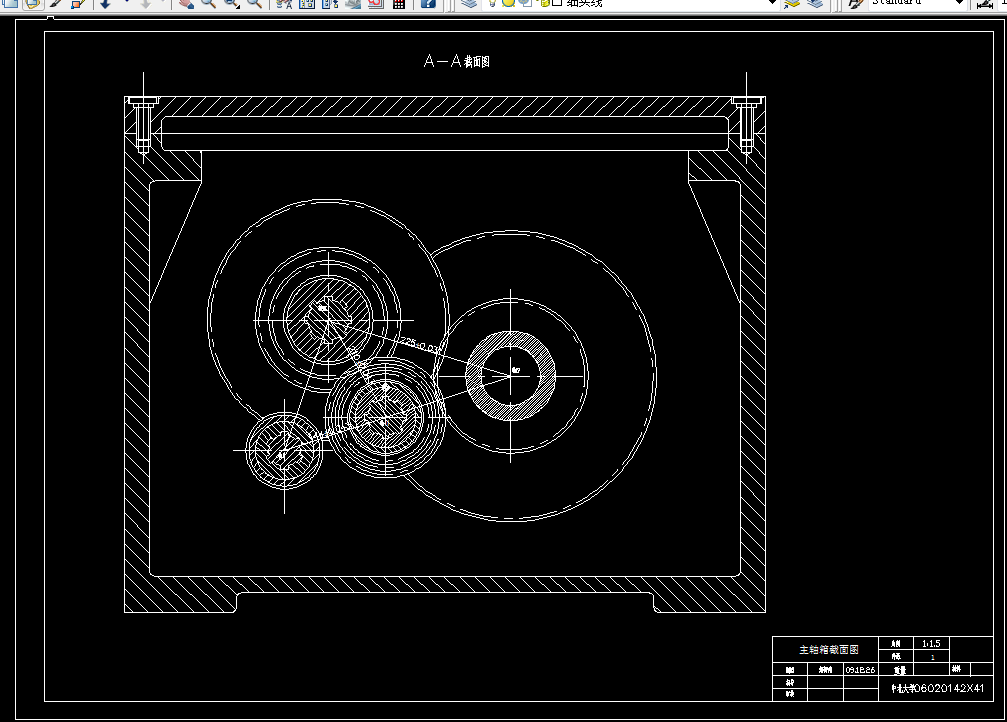Toggle the current layer's on/off light bulb

point(493,3)
